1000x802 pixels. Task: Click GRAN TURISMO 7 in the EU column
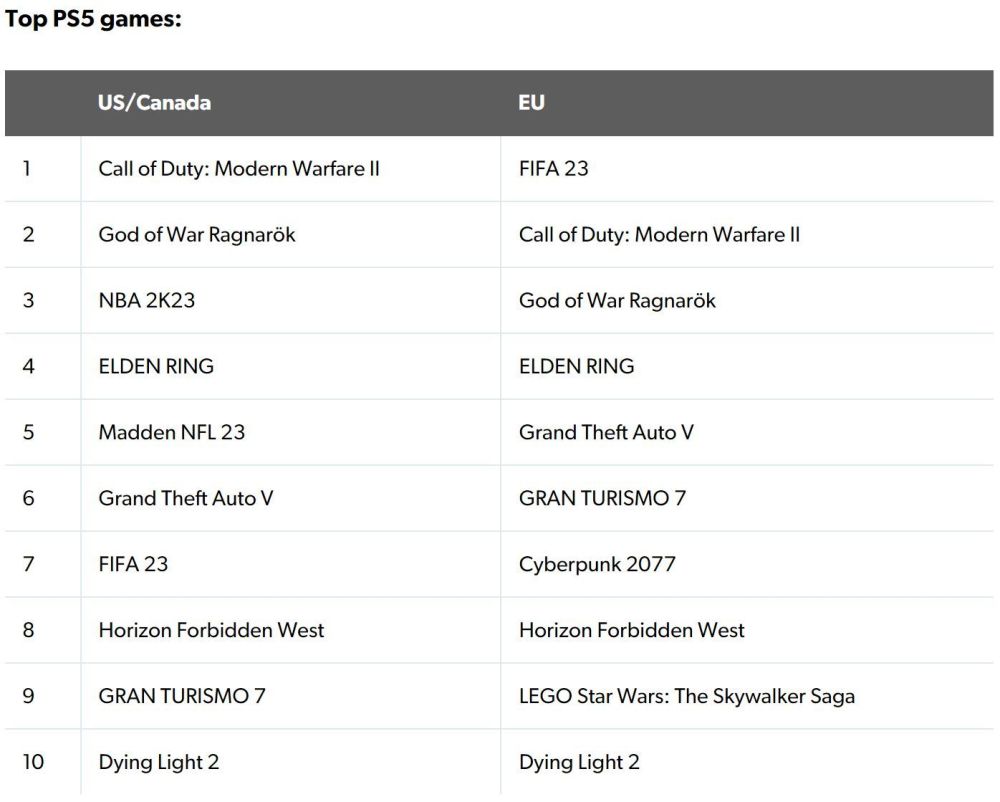(x=602, y=498)
